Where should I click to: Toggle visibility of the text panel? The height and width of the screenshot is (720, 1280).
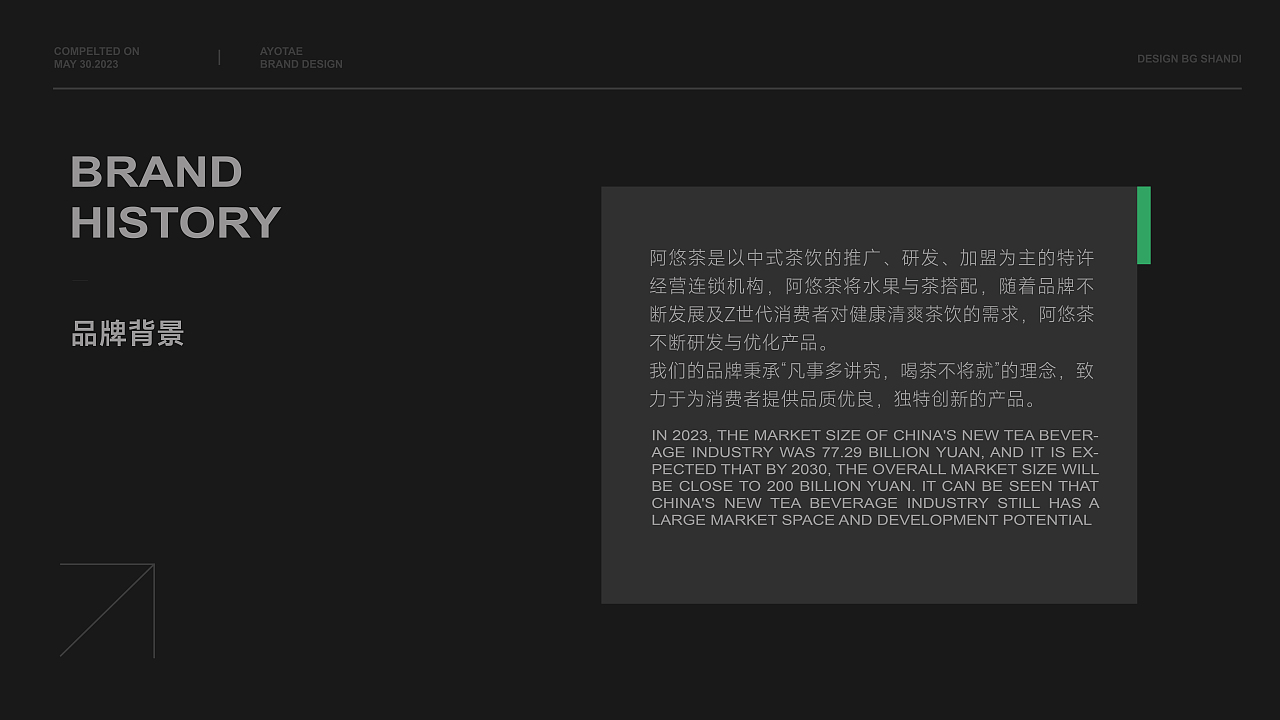coord(868,395)
